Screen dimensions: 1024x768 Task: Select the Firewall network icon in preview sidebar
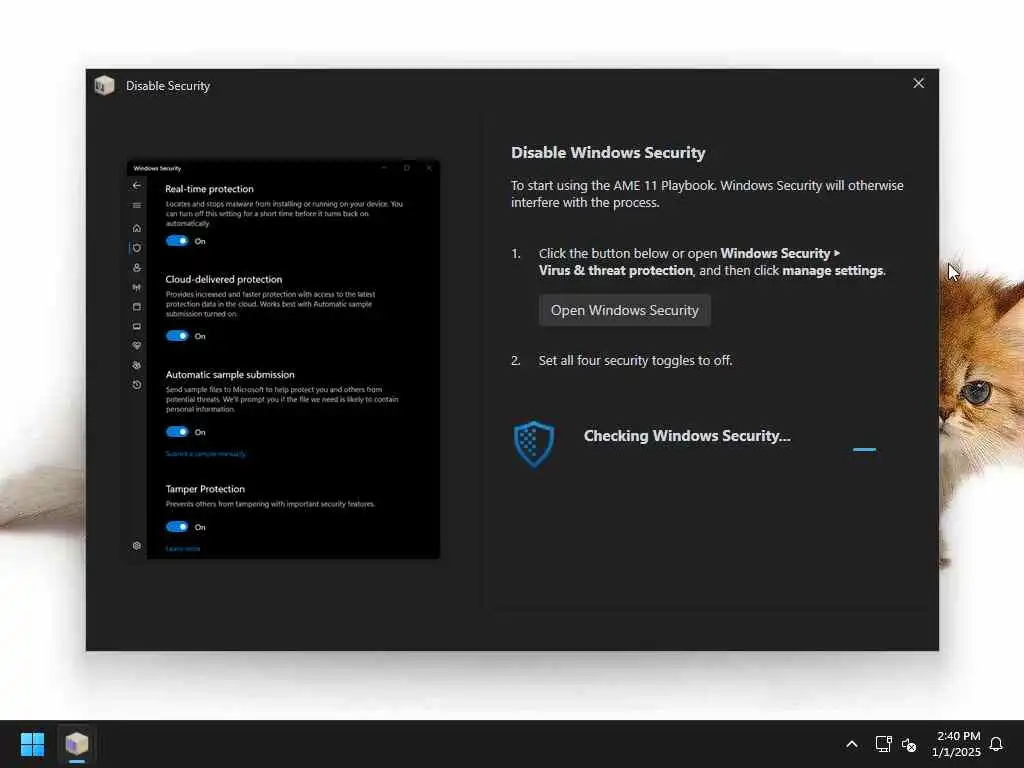tap(136, 287)
